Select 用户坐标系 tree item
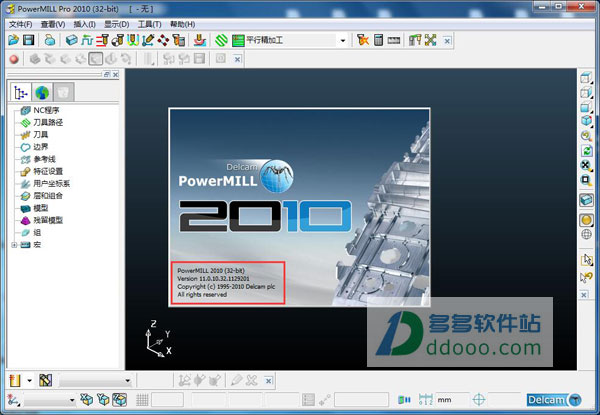The image size is (600, 415). tap(52, 184)
